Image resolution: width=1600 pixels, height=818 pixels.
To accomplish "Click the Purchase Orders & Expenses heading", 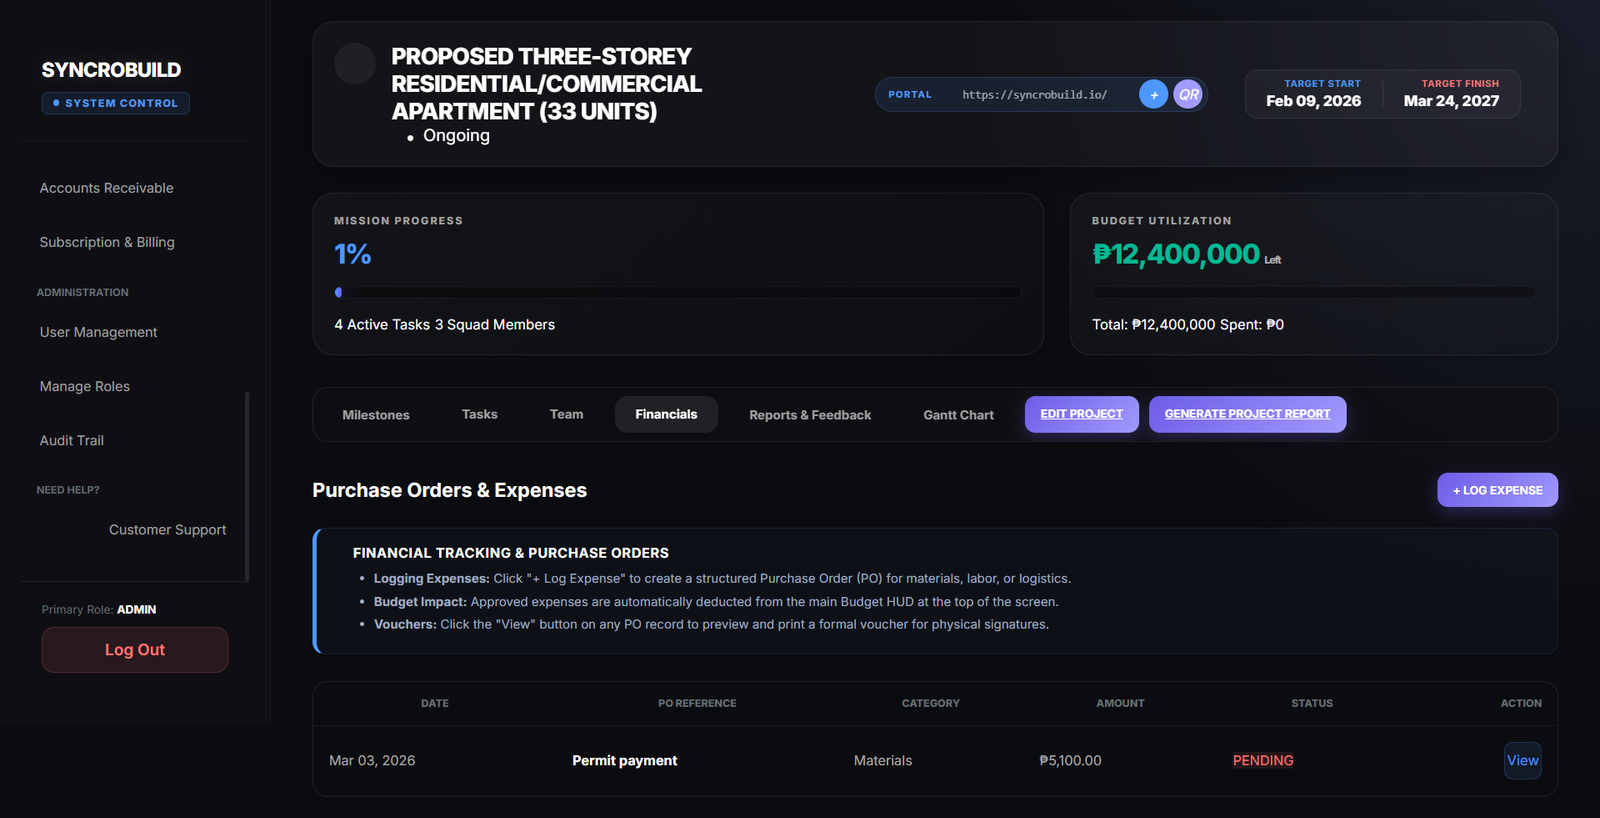I will pos(450,491).
